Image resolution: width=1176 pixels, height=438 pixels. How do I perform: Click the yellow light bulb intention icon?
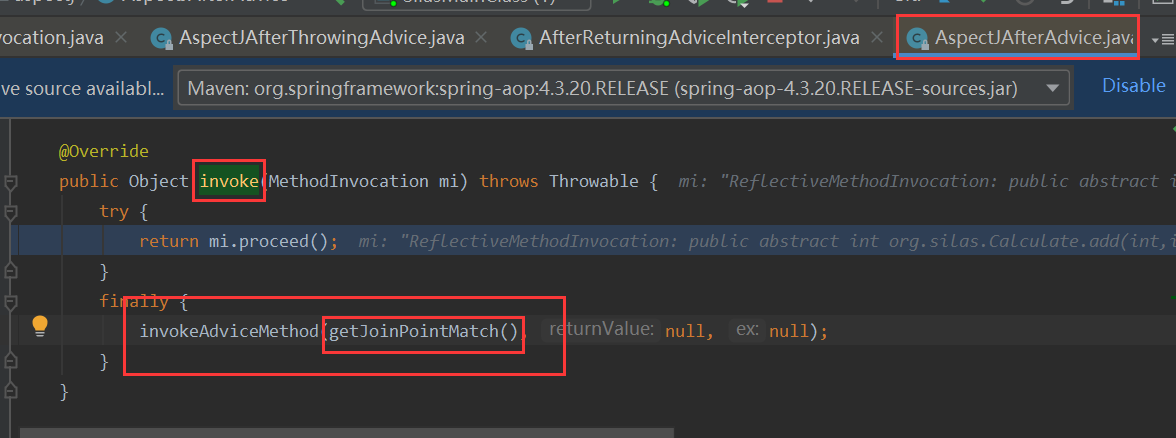40,326
